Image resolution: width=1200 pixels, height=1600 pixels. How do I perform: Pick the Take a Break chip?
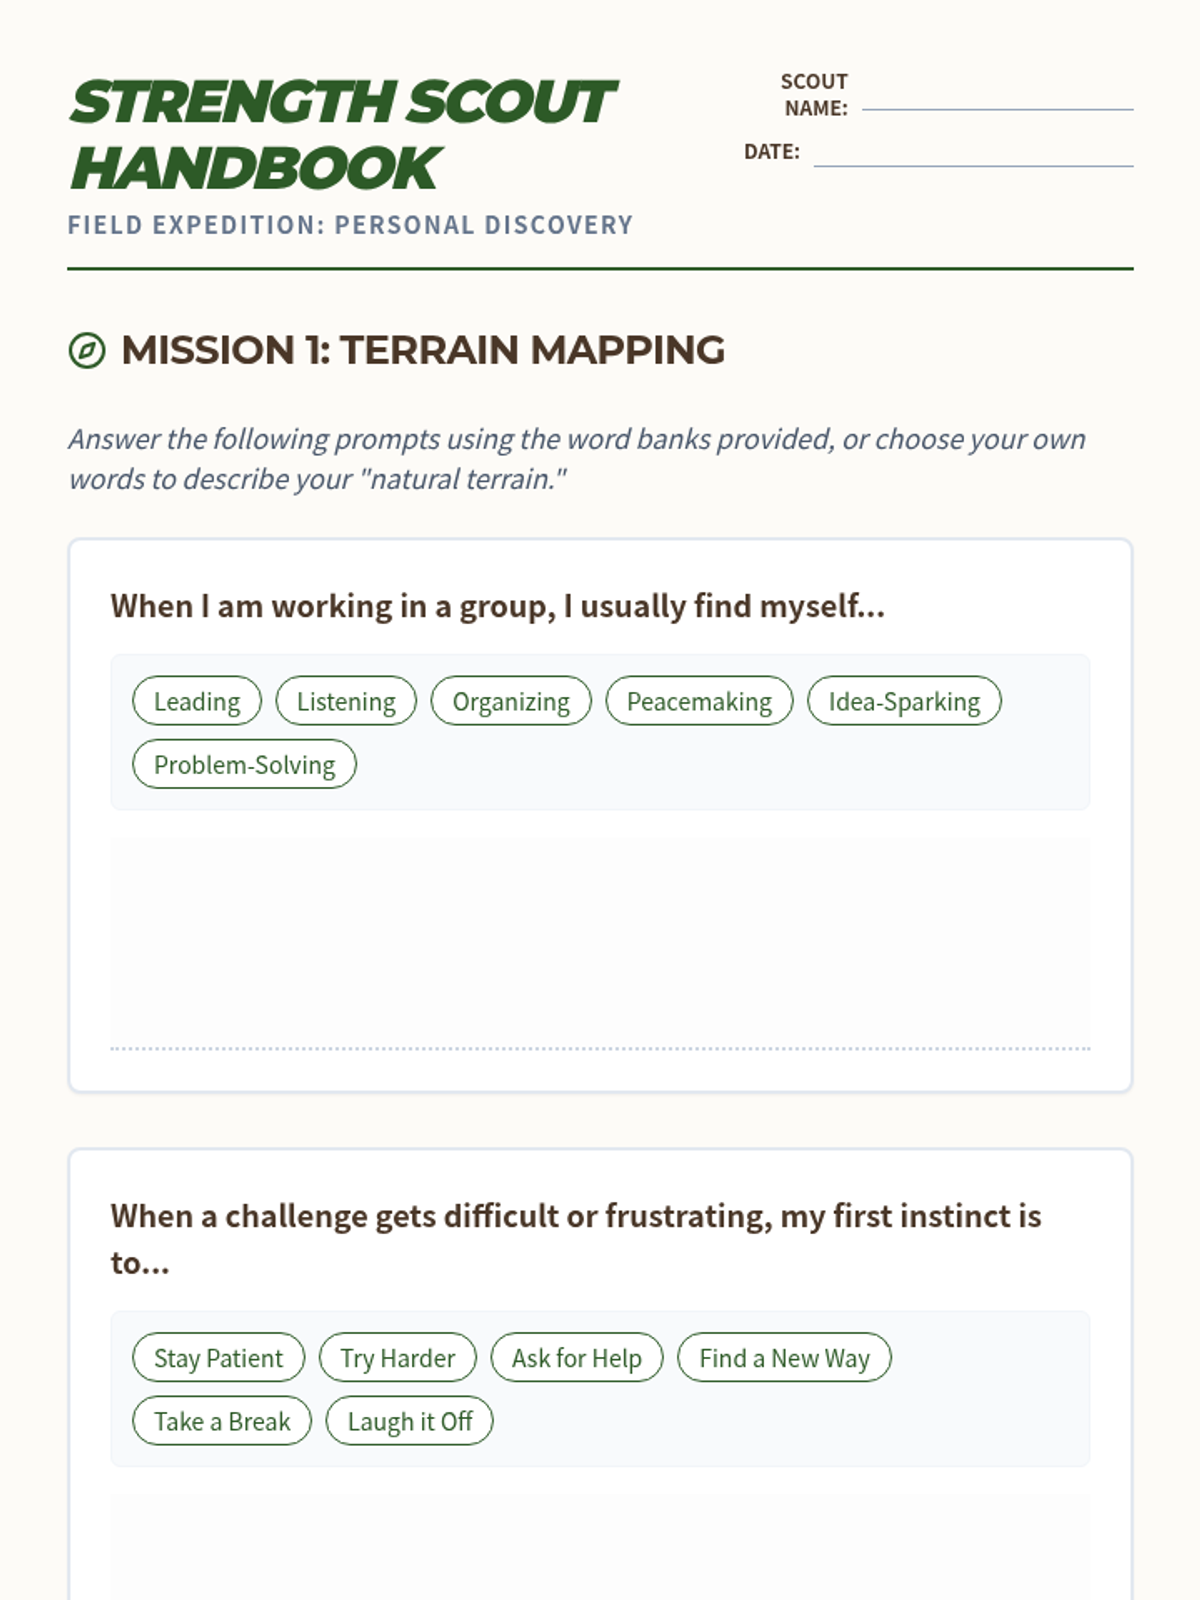tap(222, 1420)
